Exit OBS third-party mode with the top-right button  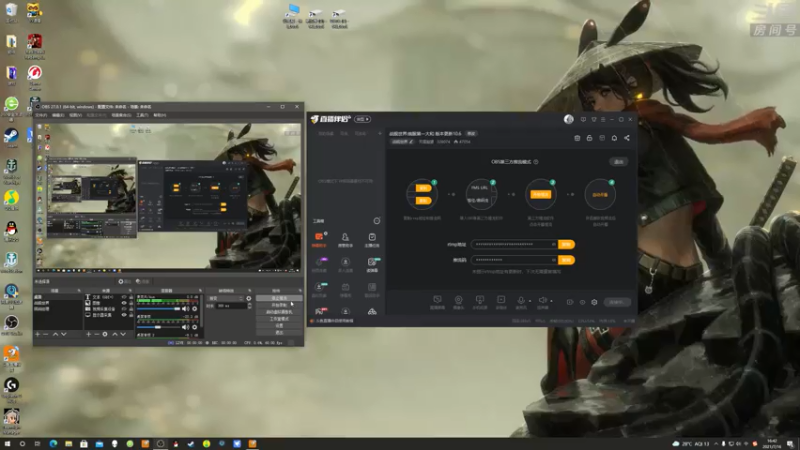coord(619,162)
